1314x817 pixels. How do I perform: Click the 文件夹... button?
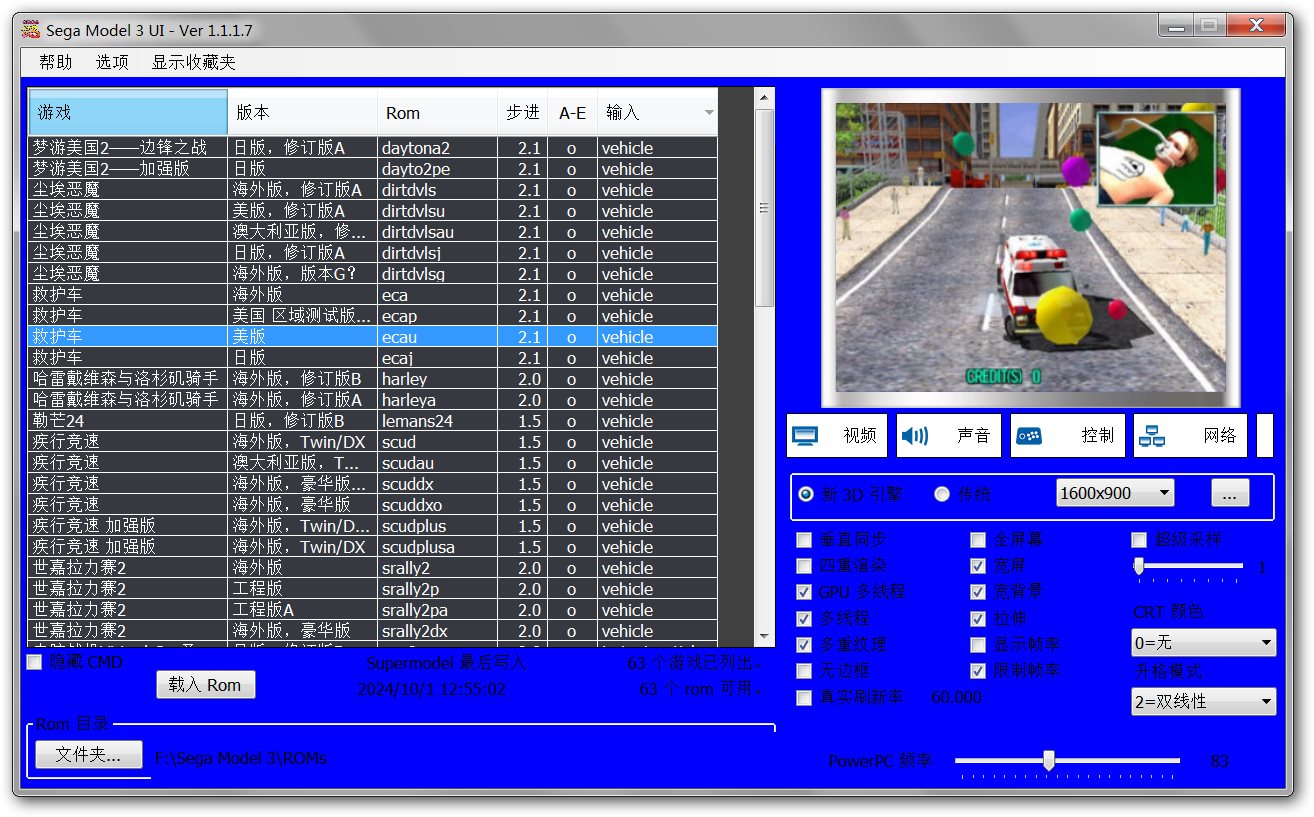point(88,756)
